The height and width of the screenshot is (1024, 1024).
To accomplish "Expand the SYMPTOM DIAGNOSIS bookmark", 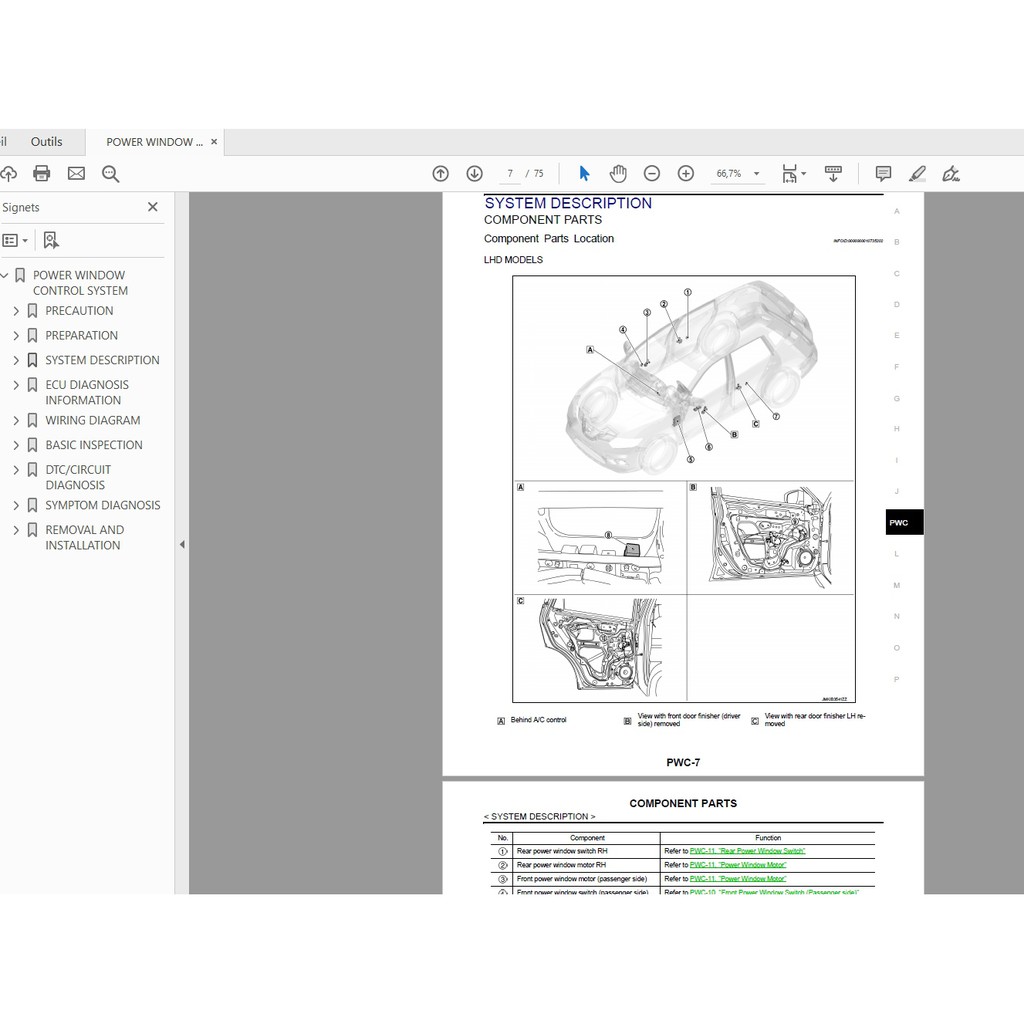I will 16,506.
